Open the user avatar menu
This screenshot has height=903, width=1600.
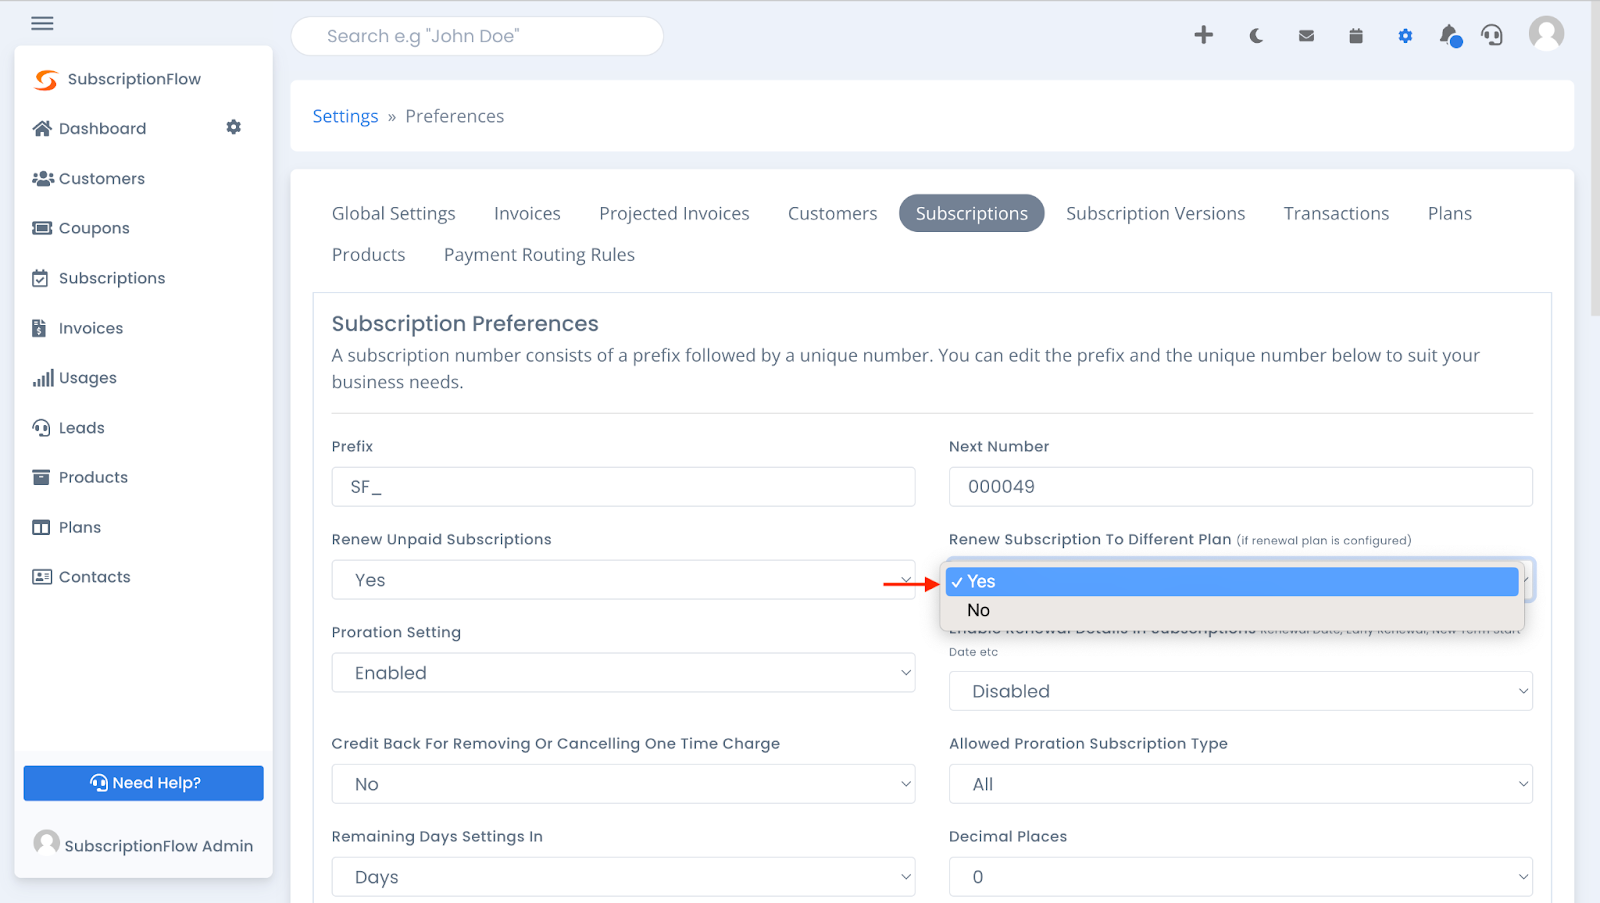pyautogui.click(x=1546, y=33)
